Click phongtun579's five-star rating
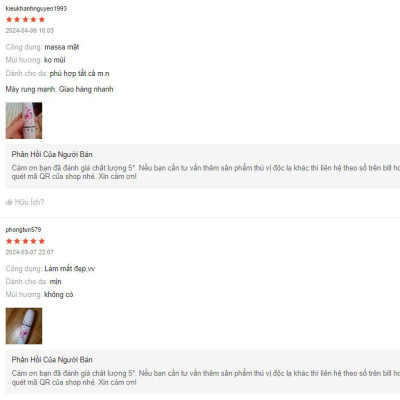Screen dimensions: 400x400 point(25,241)
